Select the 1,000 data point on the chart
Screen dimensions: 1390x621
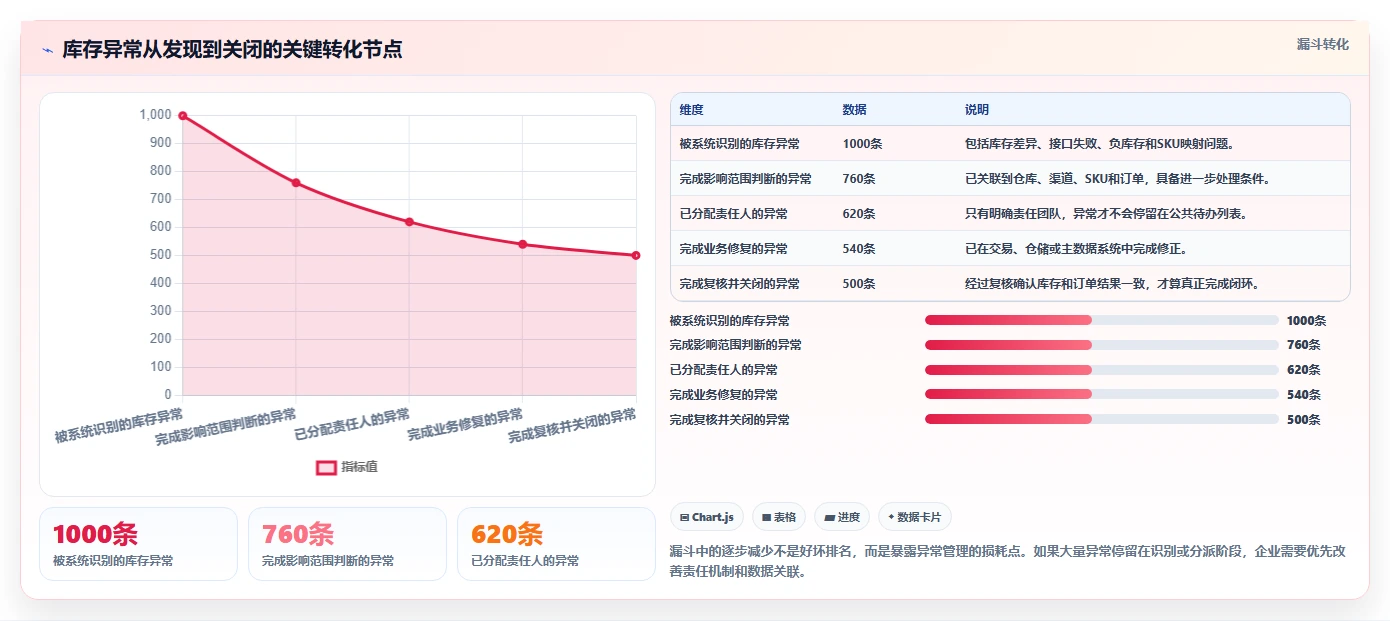point(183,116)
